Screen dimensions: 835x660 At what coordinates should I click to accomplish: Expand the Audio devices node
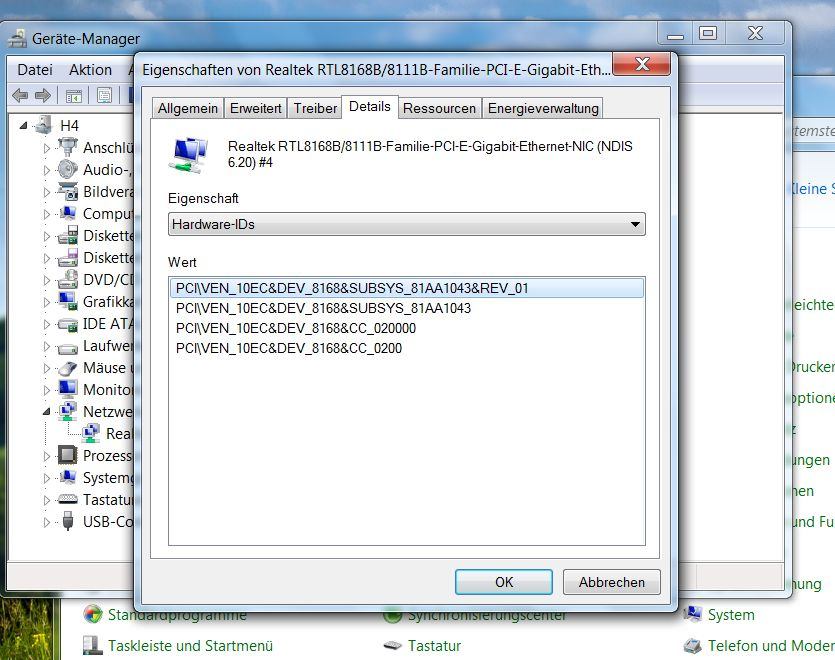47,170
